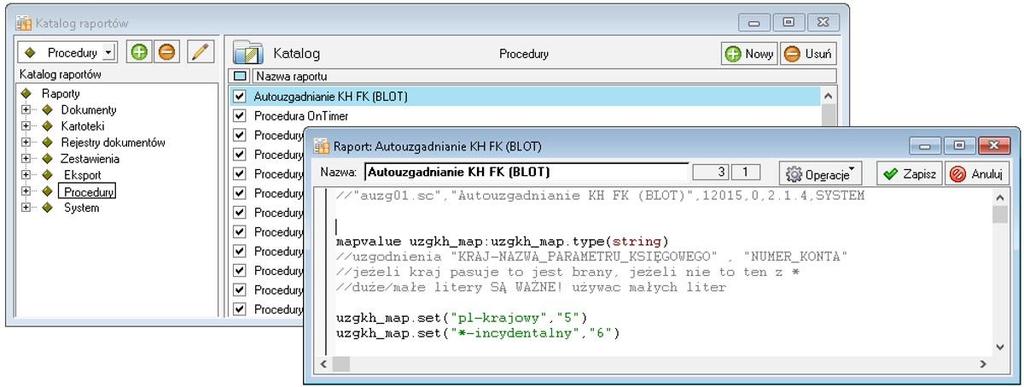Click the Usuń button with minus icon

pos(808,54)
